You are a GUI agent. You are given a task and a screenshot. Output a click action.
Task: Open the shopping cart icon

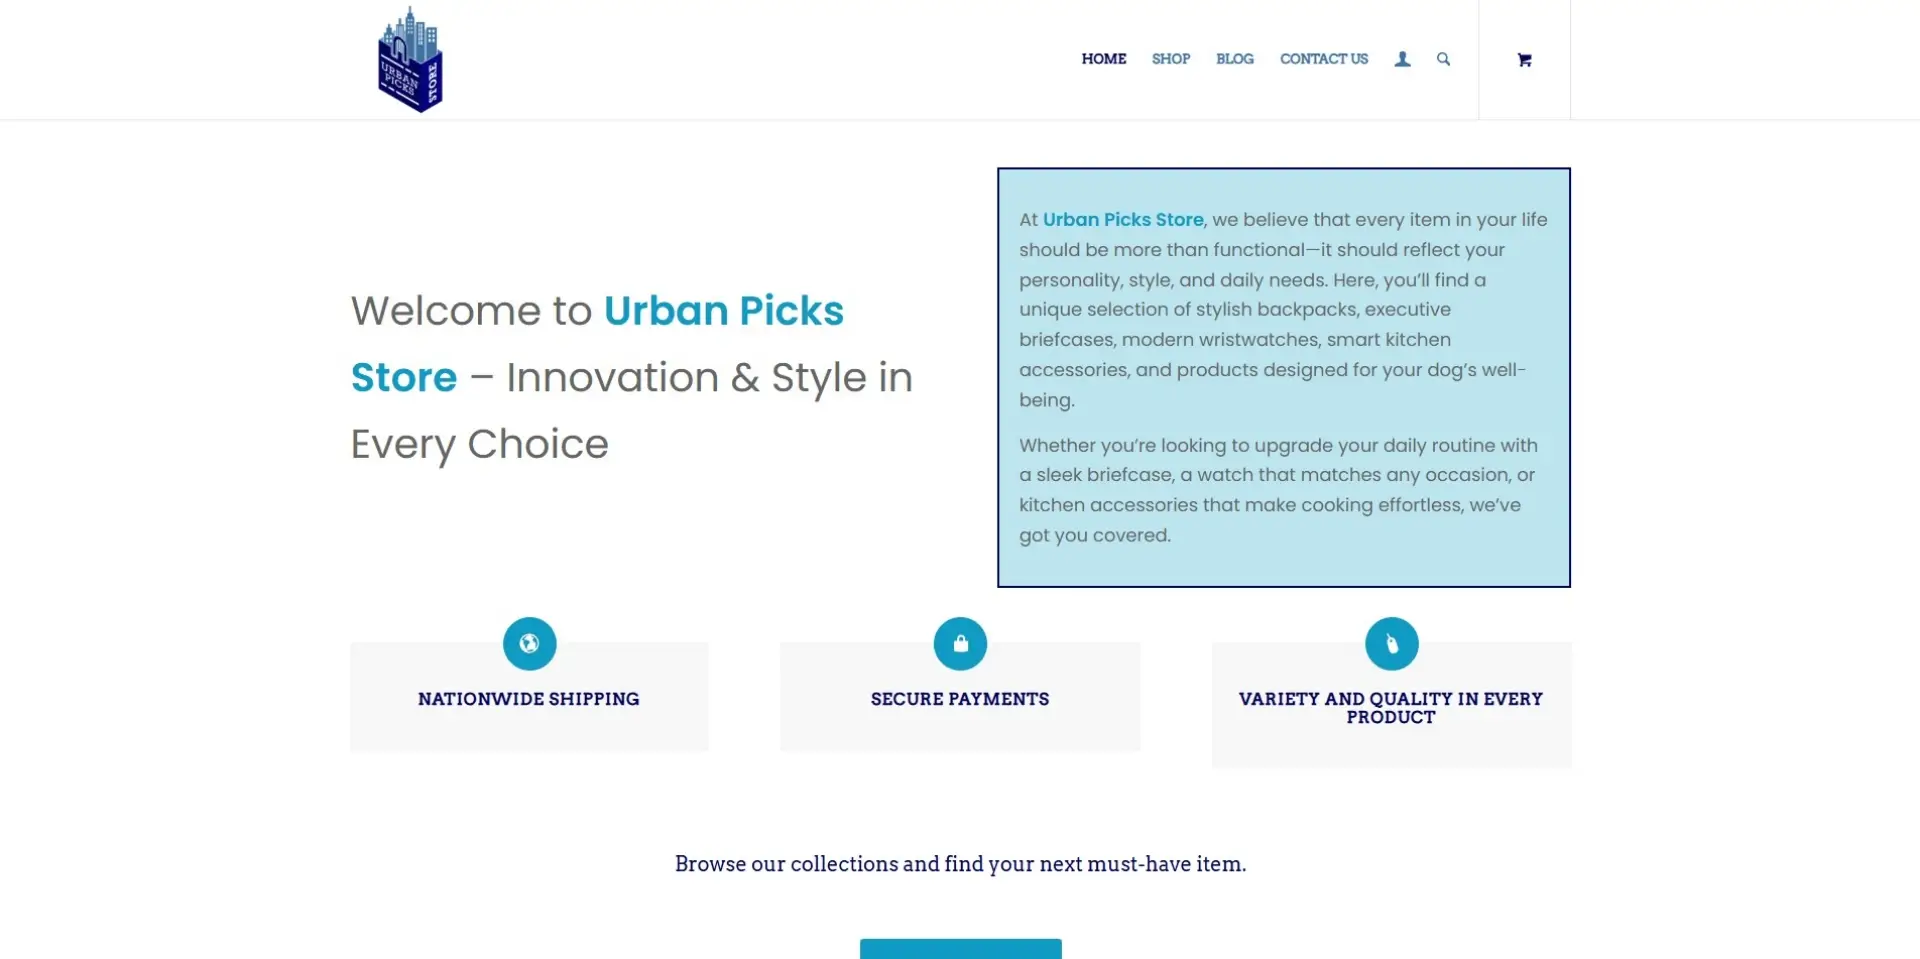tap(1524, 60)
